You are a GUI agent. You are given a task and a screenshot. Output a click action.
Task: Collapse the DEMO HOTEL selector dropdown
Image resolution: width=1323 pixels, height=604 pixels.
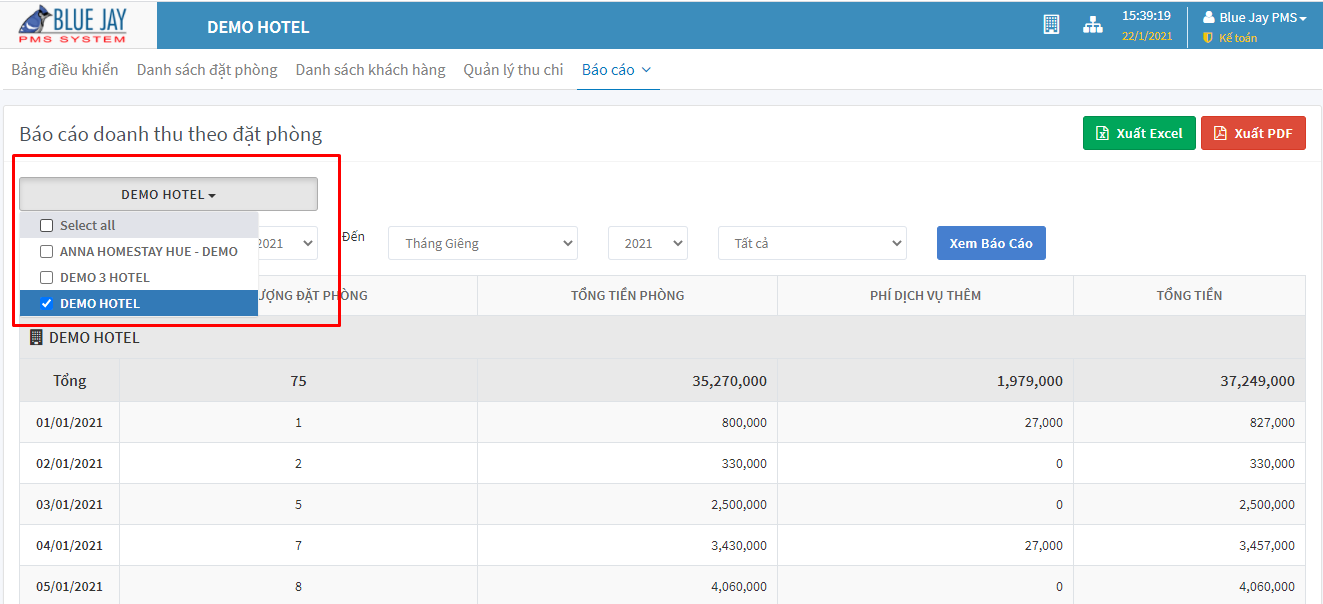[x=168, y=195]
